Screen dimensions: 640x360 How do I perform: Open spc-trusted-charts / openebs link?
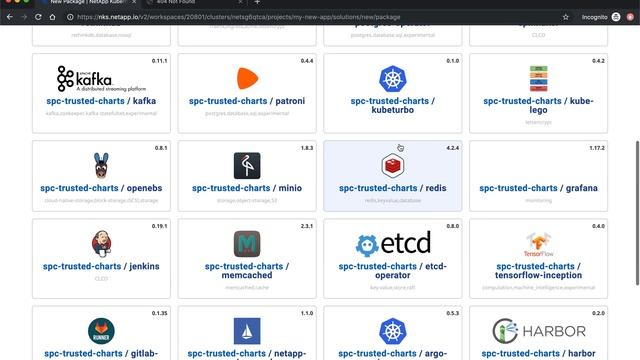click(x=101, y=188)
